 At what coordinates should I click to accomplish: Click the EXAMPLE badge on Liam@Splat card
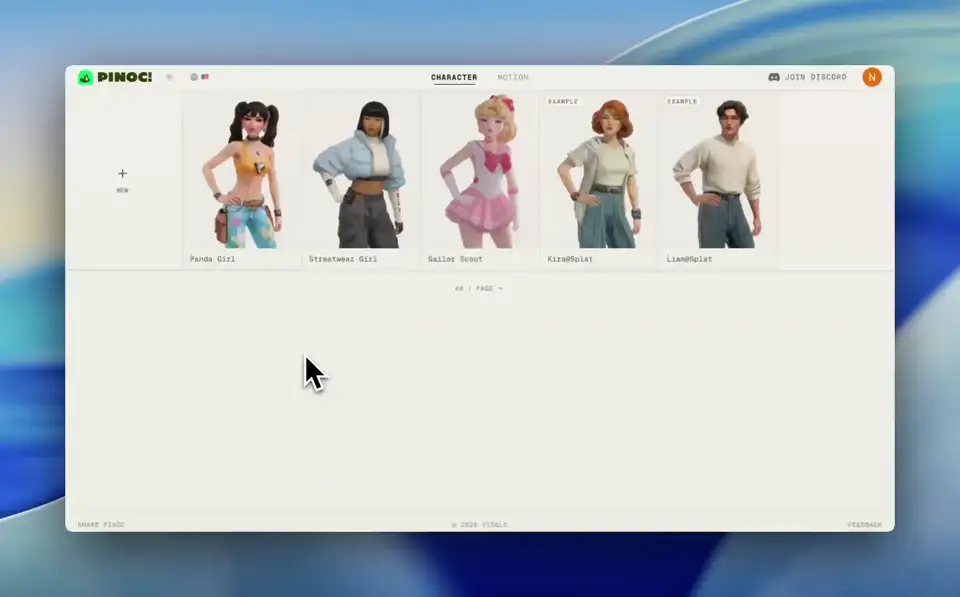pos(682,102)
